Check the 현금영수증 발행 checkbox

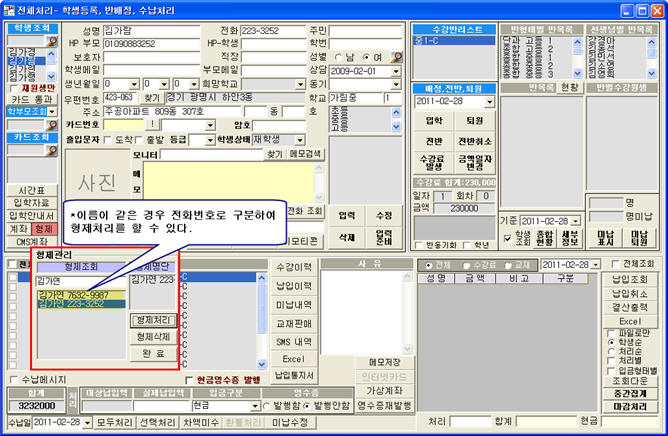190,381
